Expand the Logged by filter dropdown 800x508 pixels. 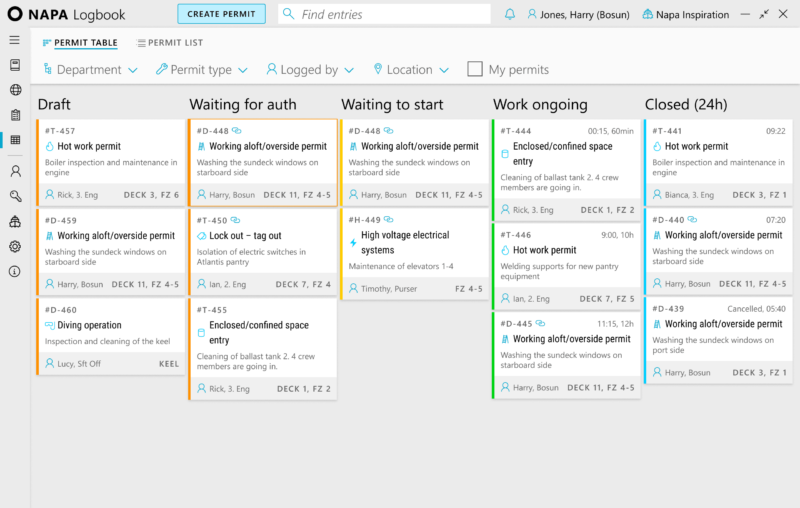pyautogui.click(x=310, y=69)
